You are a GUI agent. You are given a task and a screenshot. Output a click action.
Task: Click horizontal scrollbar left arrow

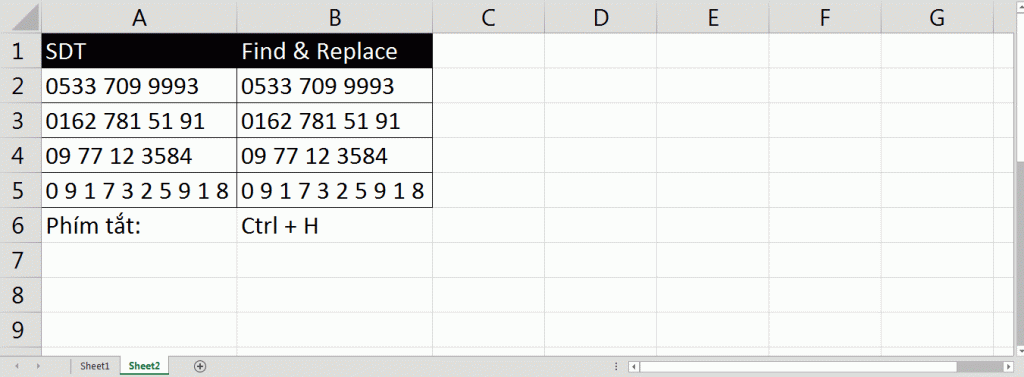633,367
